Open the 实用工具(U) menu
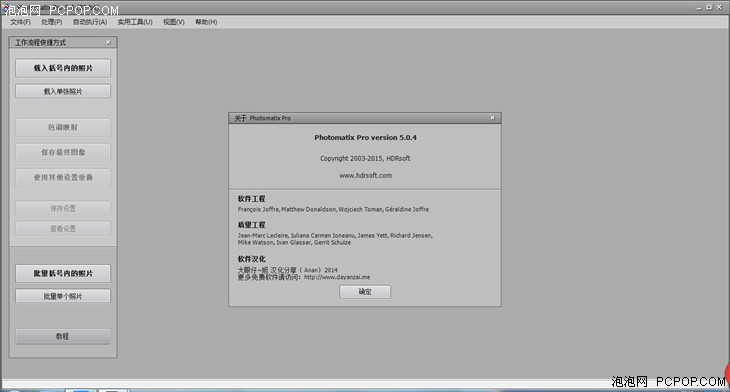Image resolution: width=730 pixels, height=392 pixels. click(x=135, y=22)
